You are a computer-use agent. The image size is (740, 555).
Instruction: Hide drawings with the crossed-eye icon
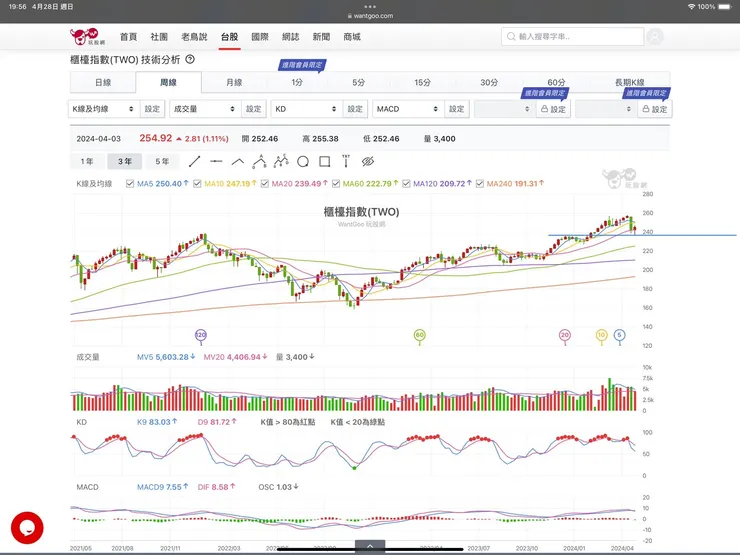click(367, 161)
